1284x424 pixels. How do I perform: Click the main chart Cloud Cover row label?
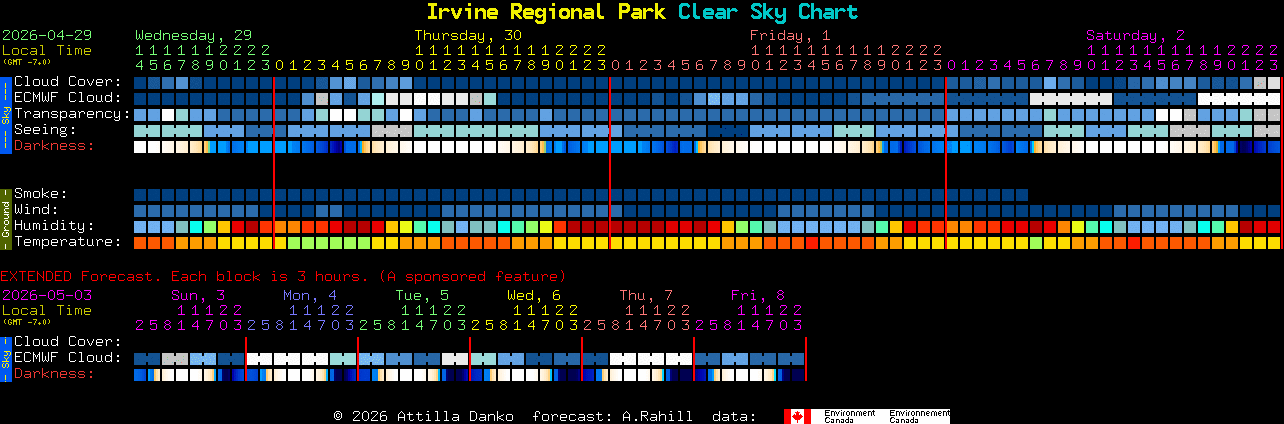(x=68, y=82)
